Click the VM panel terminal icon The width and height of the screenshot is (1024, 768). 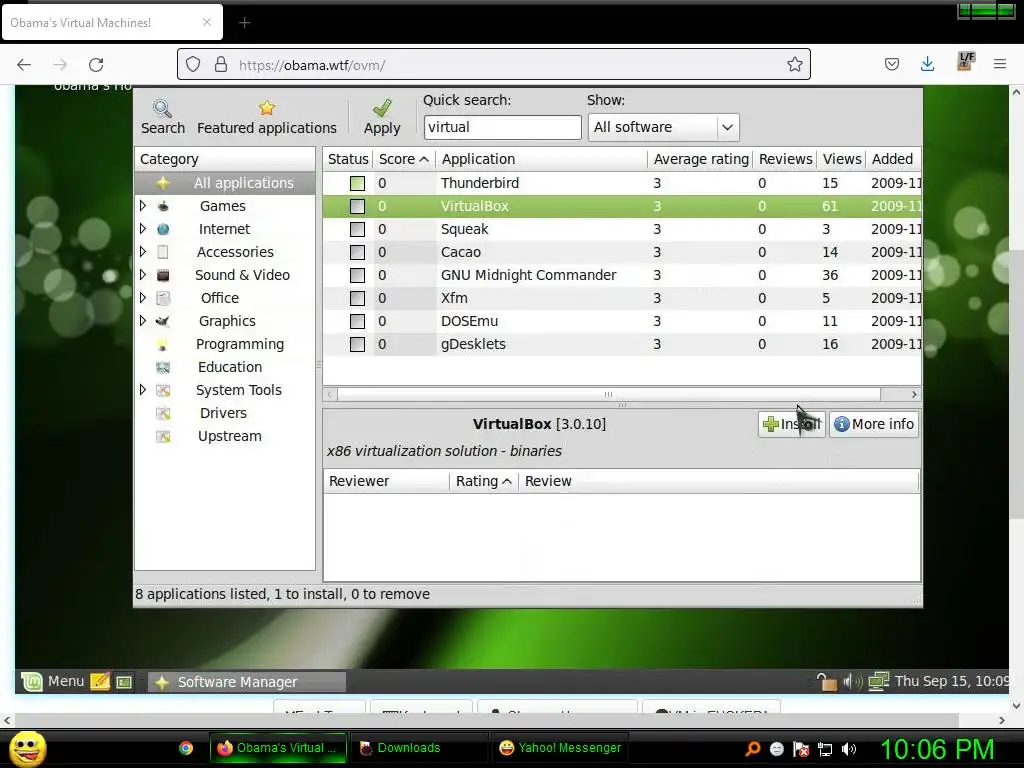coord(124,682)
